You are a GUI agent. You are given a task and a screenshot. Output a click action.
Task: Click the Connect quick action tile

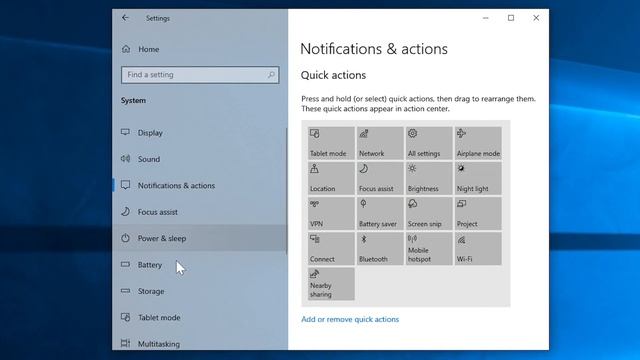click(x=331, y=249)
